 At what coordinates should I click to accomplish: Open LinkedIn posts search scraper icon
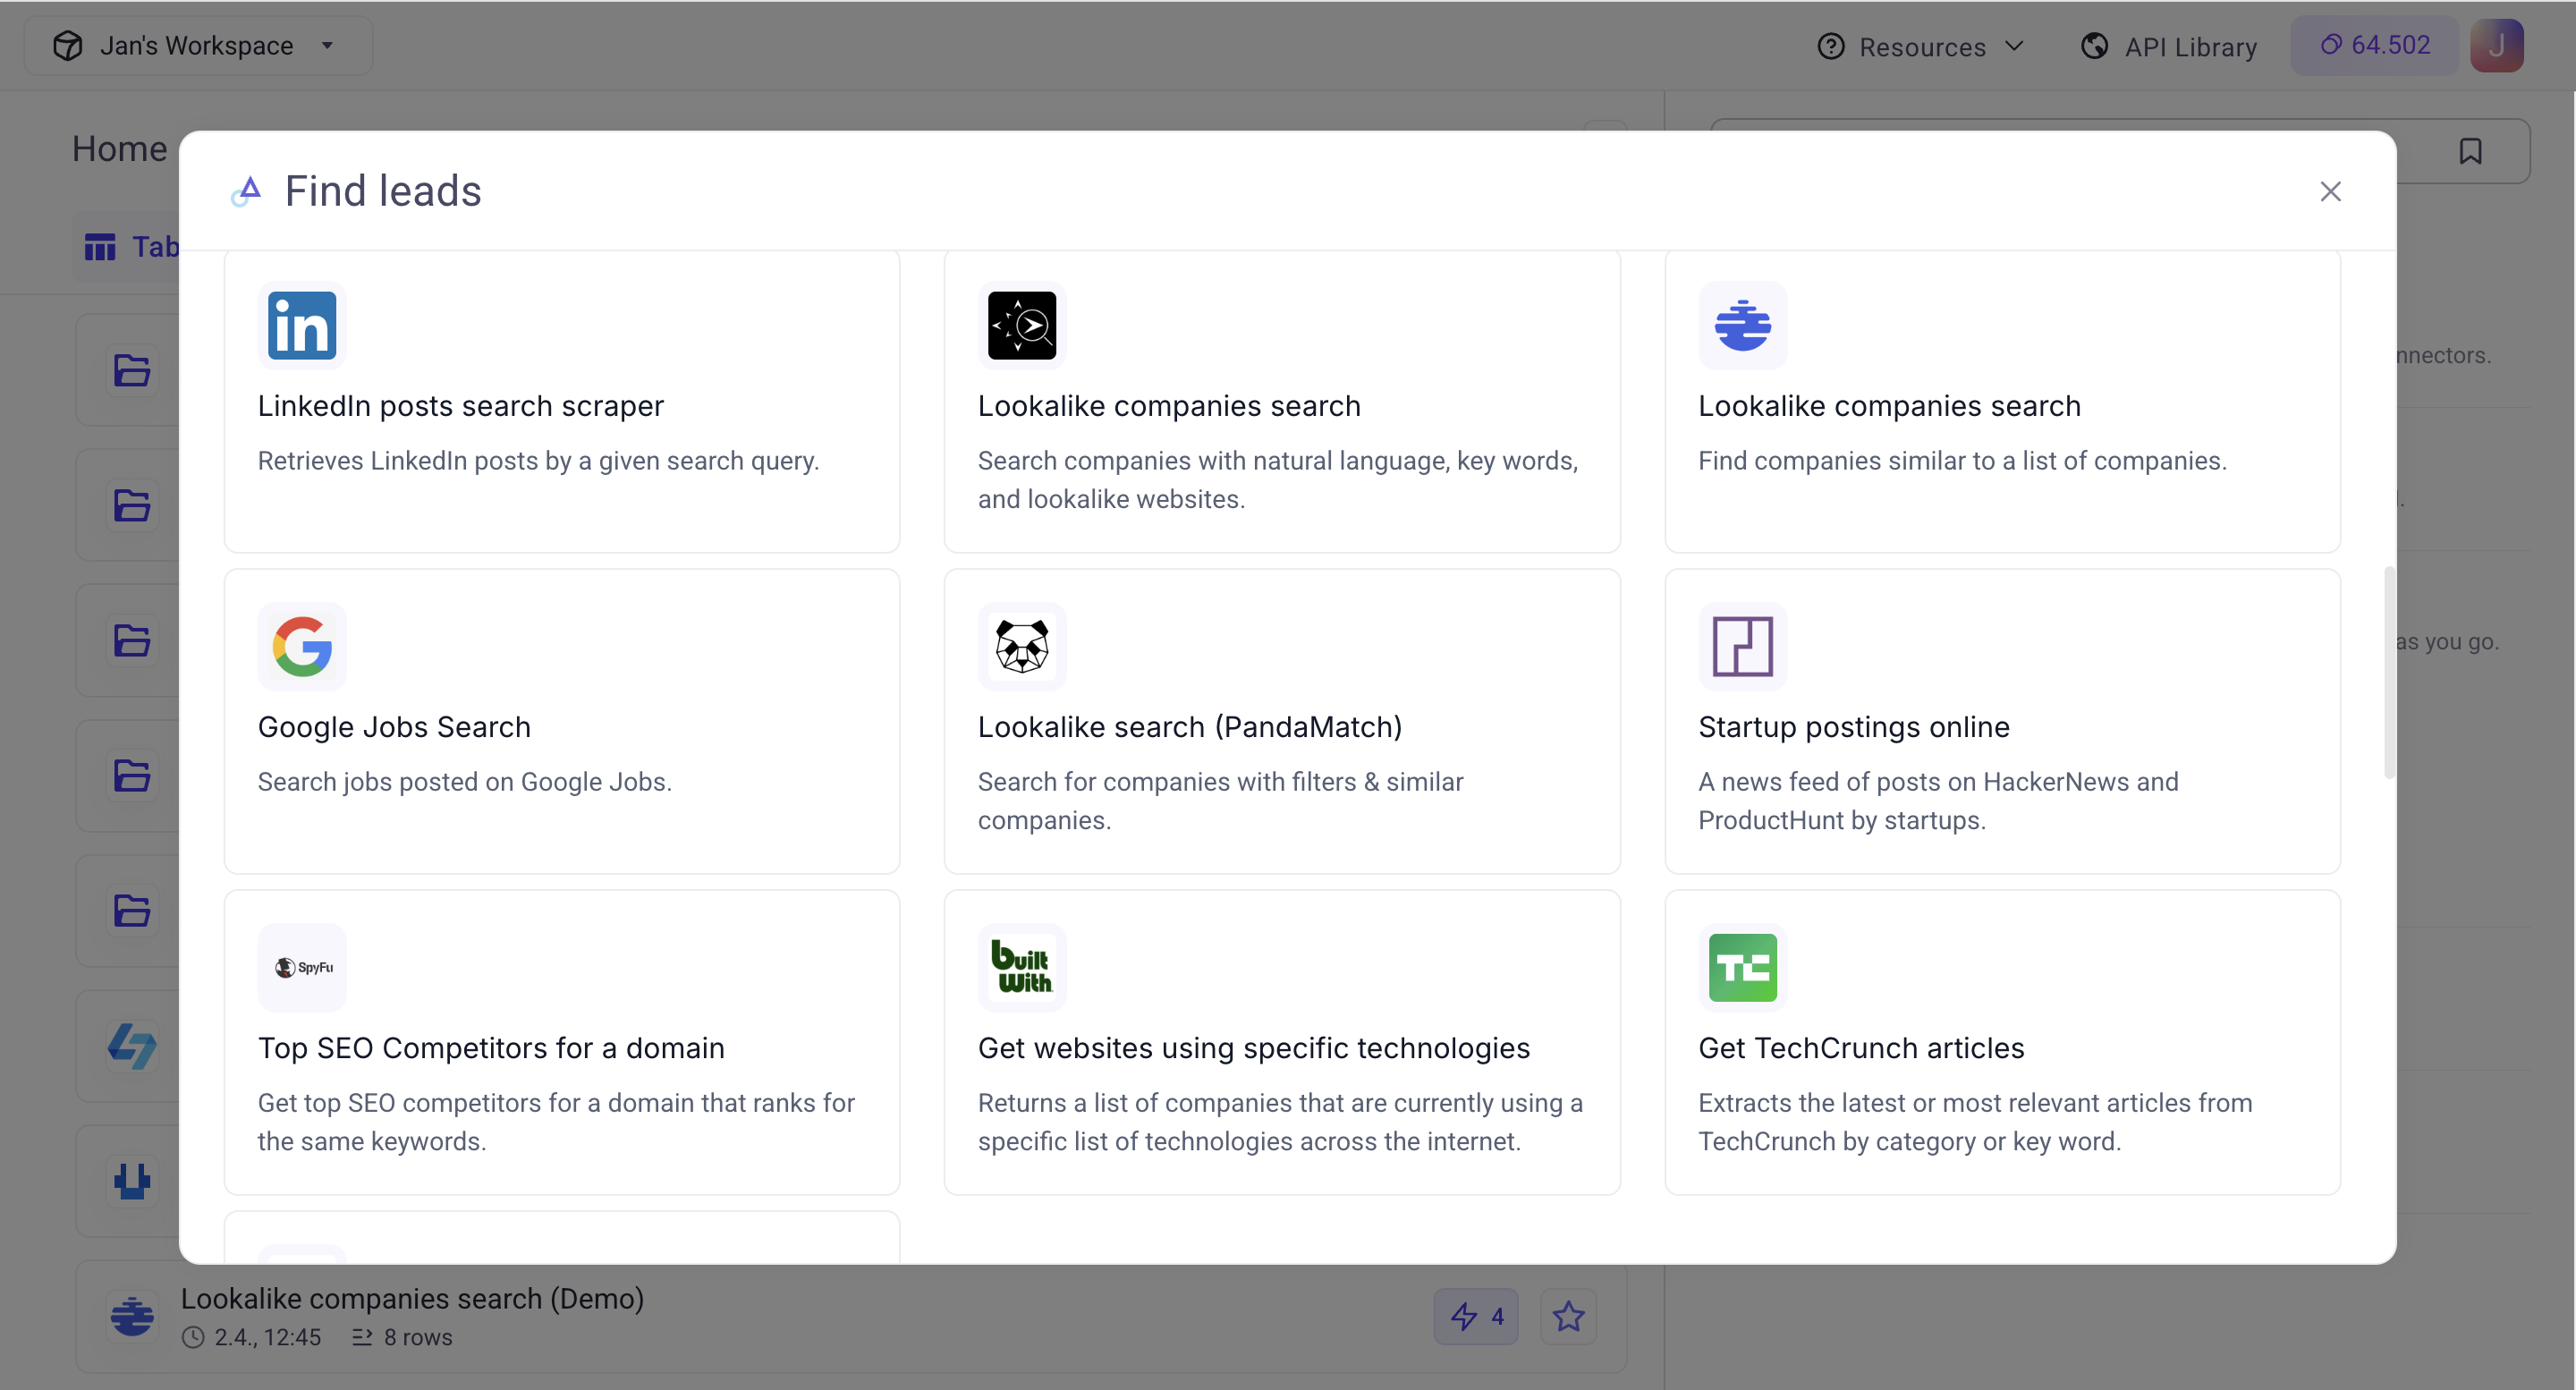tap(302, 325)
